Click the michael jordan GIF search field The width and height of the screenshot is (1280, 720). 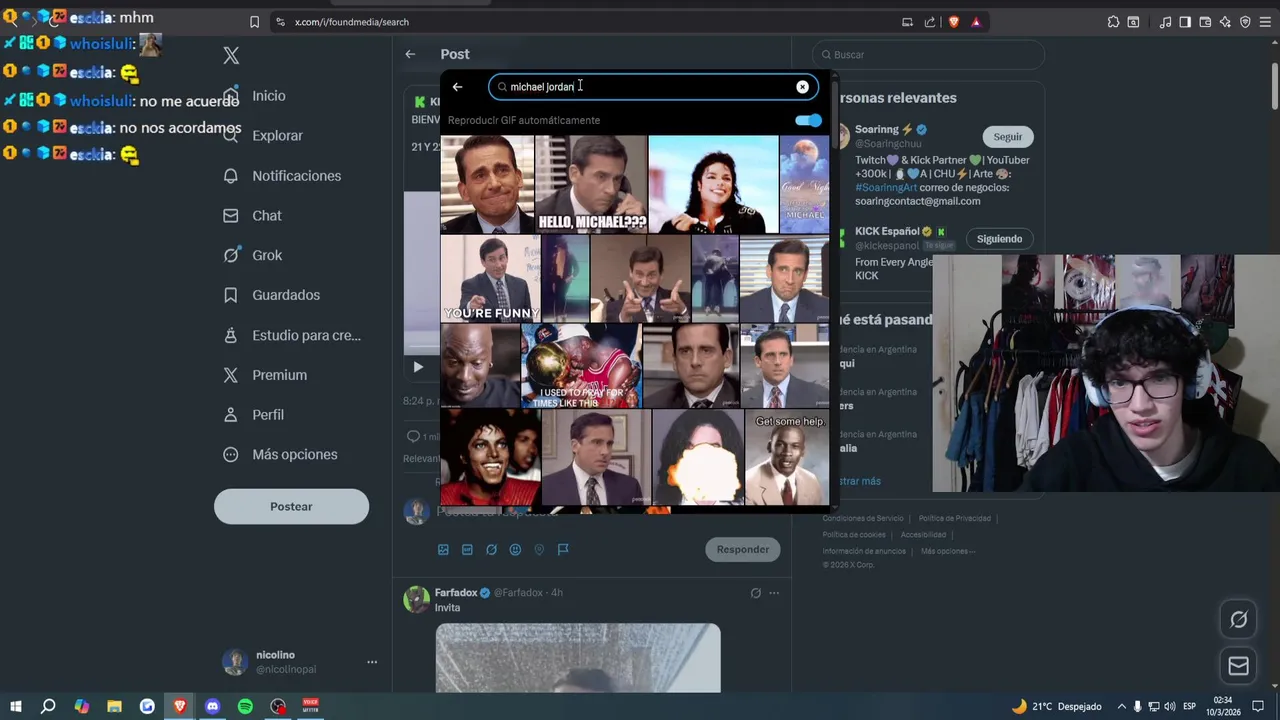653,87
